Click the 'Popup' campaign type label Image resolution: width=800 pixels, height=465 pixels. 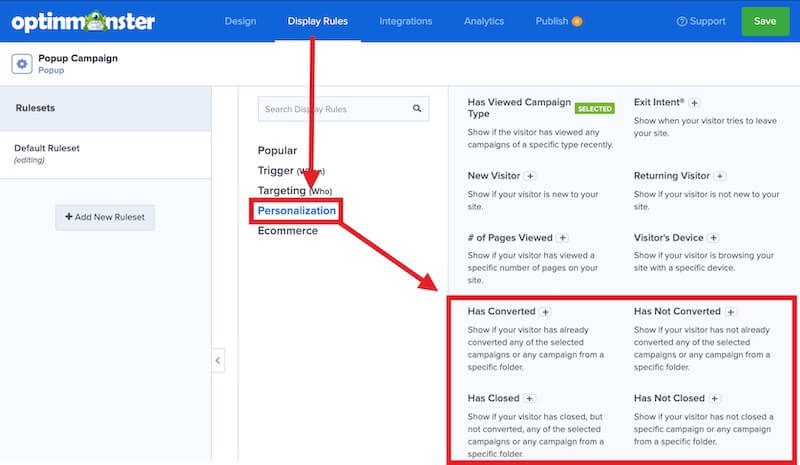[51, 70]
